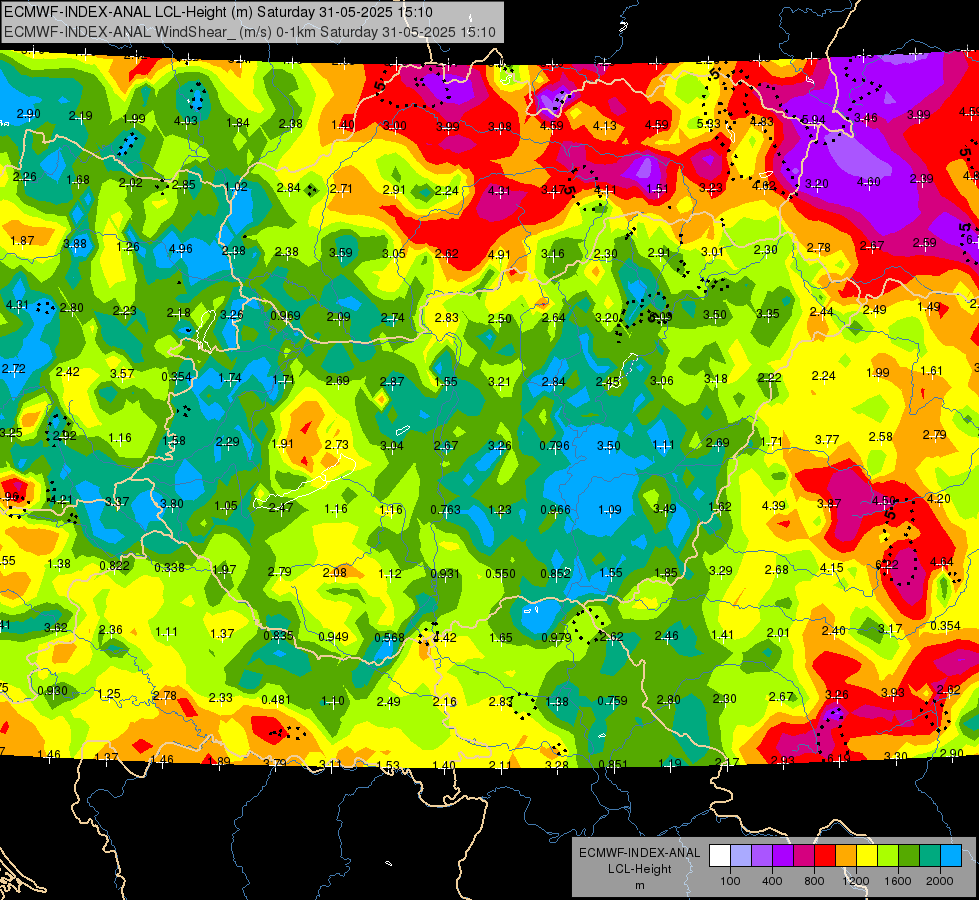Click the wind shear value 4.20
This screenshot has width=979, height=900.
pos(938,498)
